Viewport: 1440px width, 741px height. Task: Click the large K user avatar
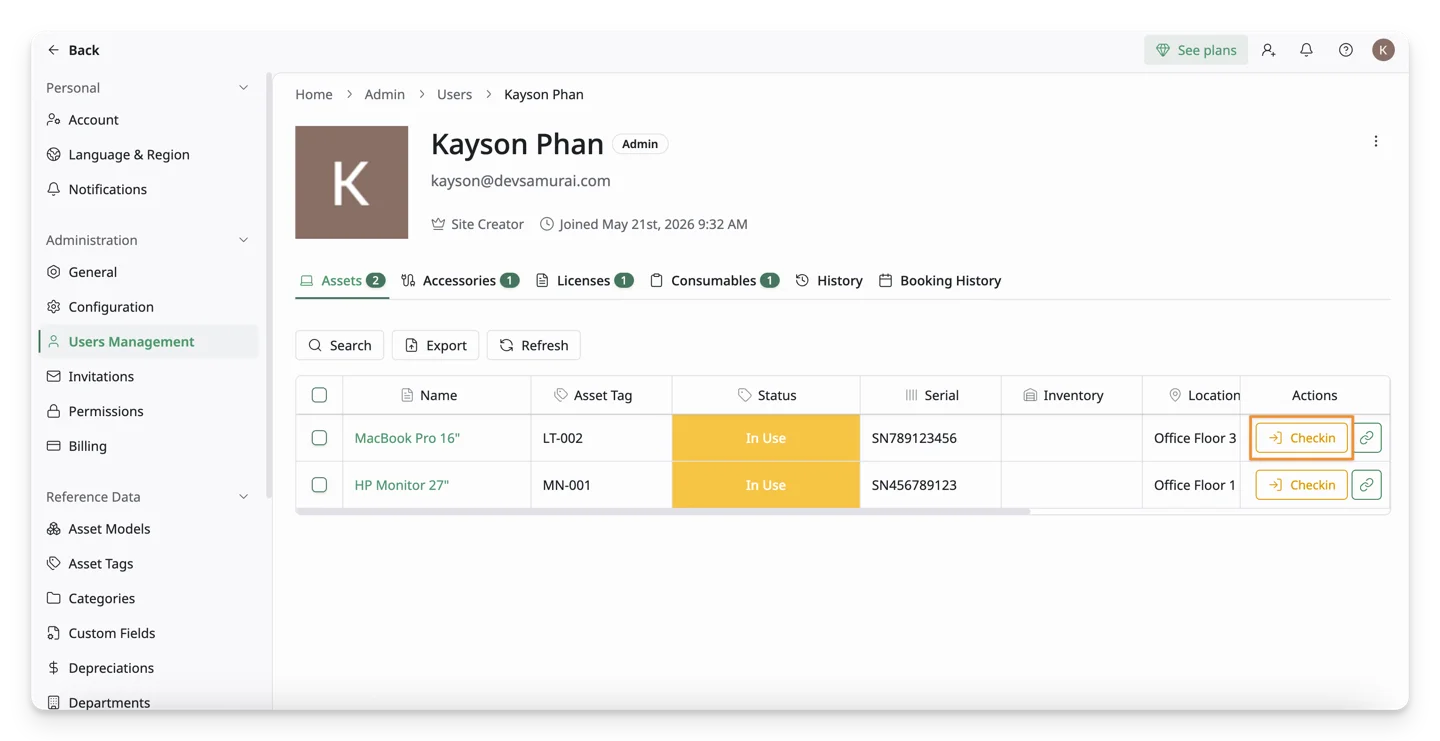point(351,182)
